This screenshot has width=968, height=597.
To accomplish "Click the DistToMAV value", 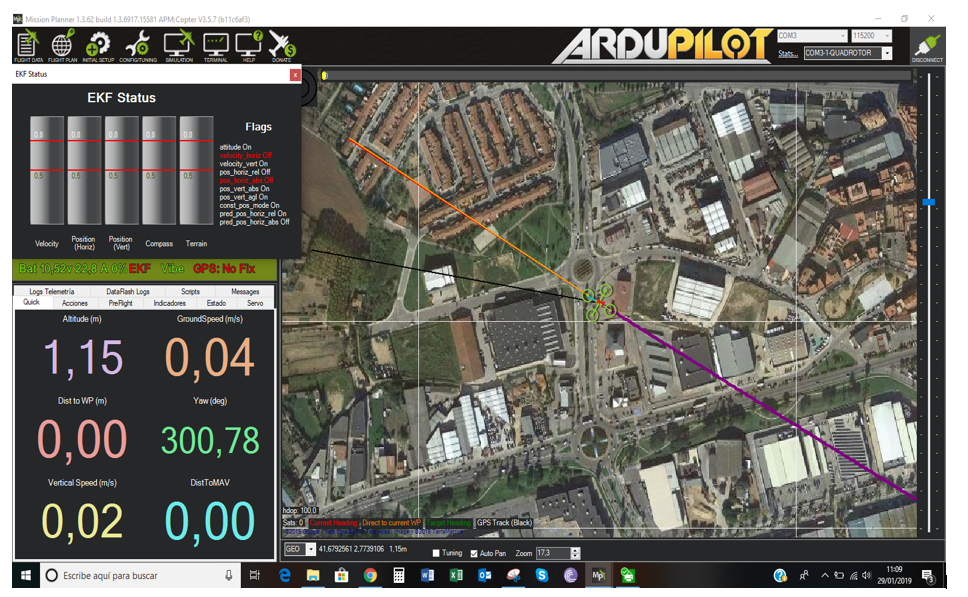I will pos(210,521).
